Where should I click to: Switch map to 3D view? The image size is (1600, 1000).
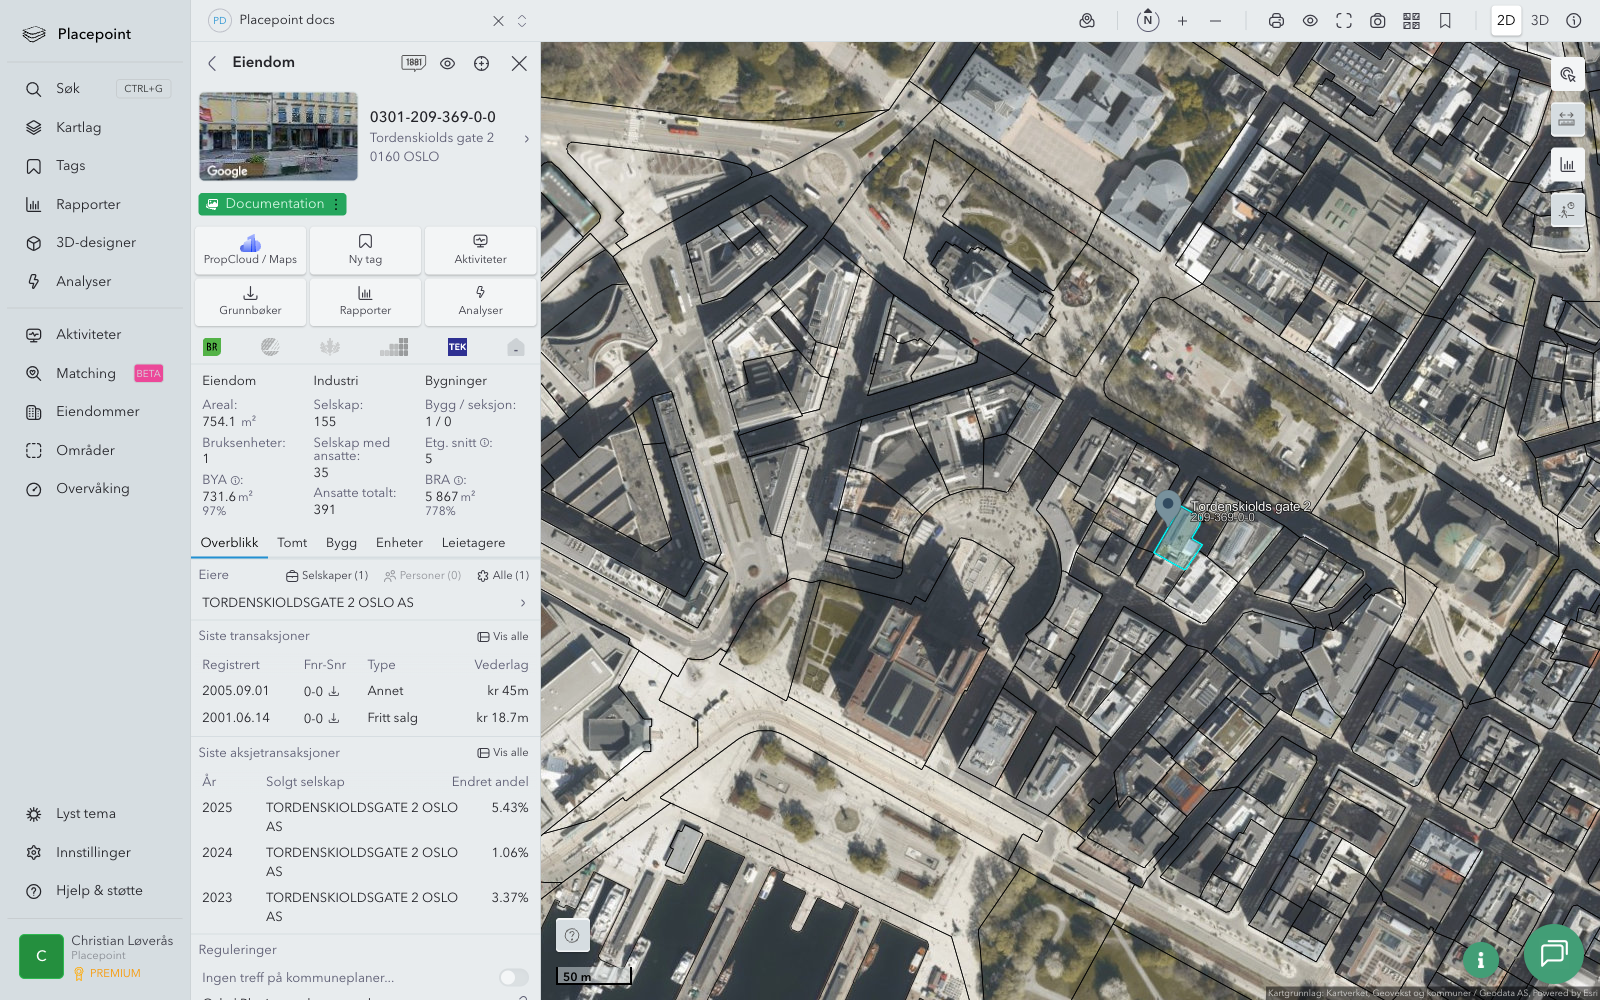(1540, 21)
